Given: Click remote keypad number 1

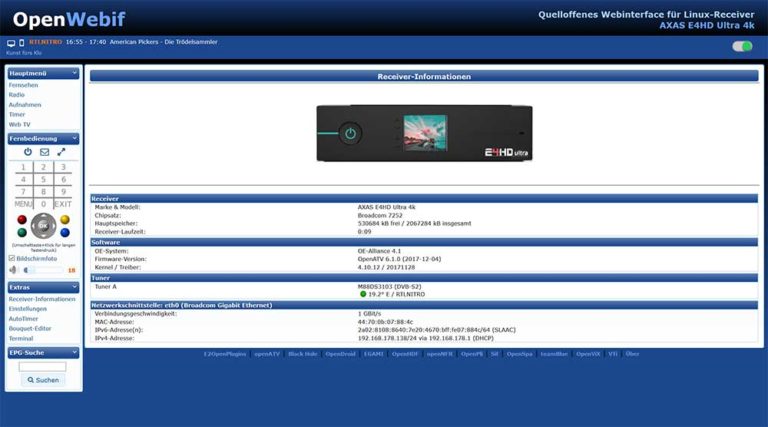Looking at the screenshot, I should (x=23, y=167).
